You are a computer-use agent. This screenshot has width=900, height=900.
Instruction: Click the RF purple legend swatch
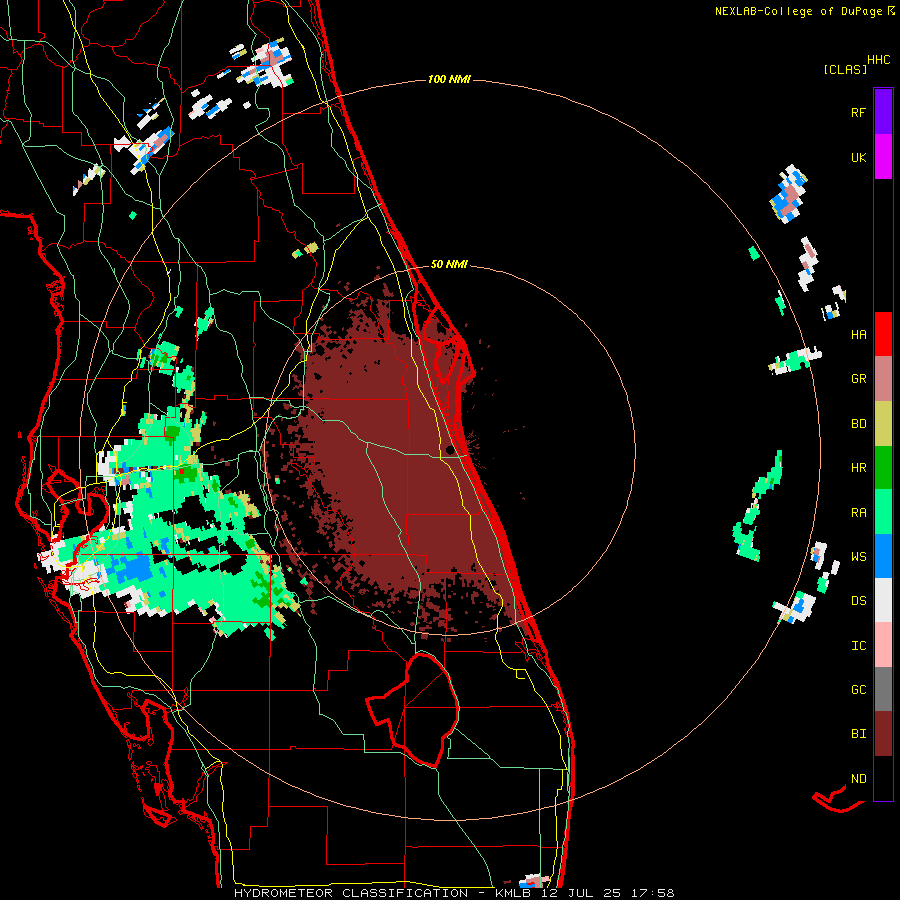click(883, 112)
